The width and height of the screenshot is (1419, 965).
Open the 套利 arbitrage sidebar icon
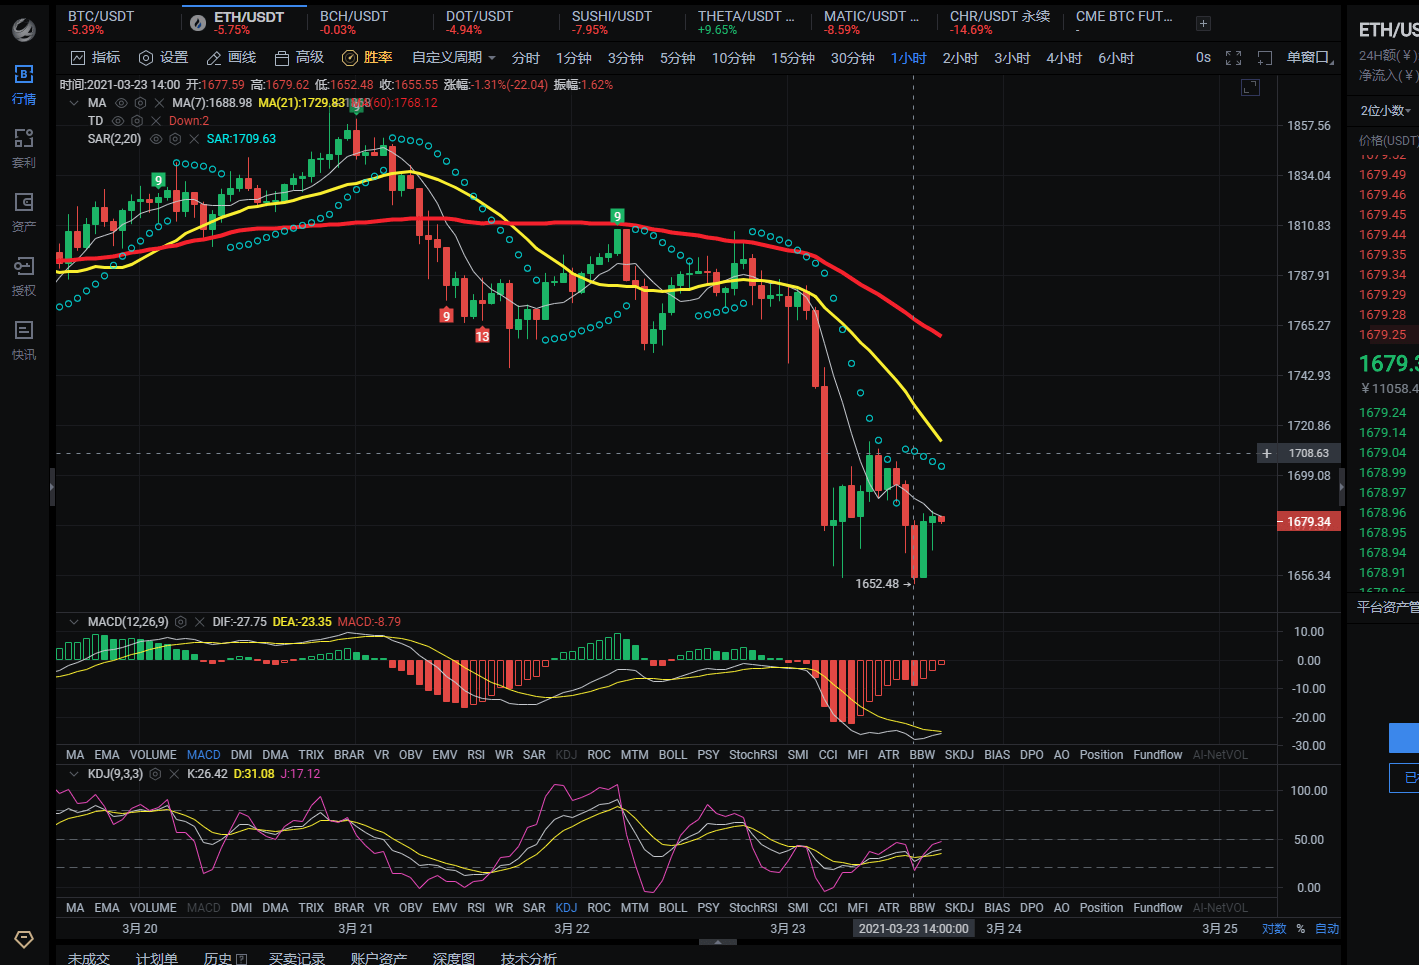coord(24,148)
